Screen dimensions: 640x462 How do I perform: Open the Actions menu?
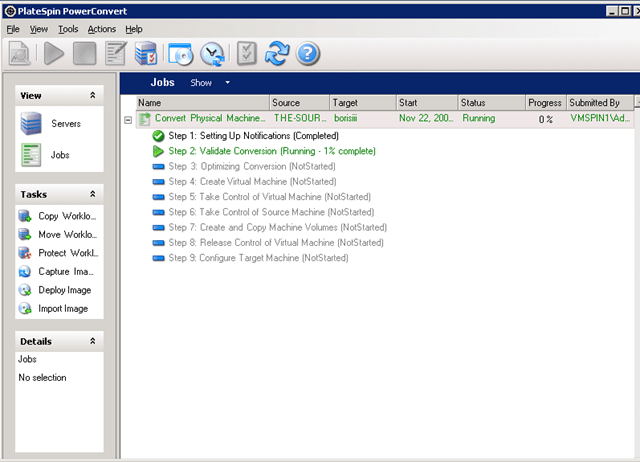pyautogui.click(x=102, y=29)
